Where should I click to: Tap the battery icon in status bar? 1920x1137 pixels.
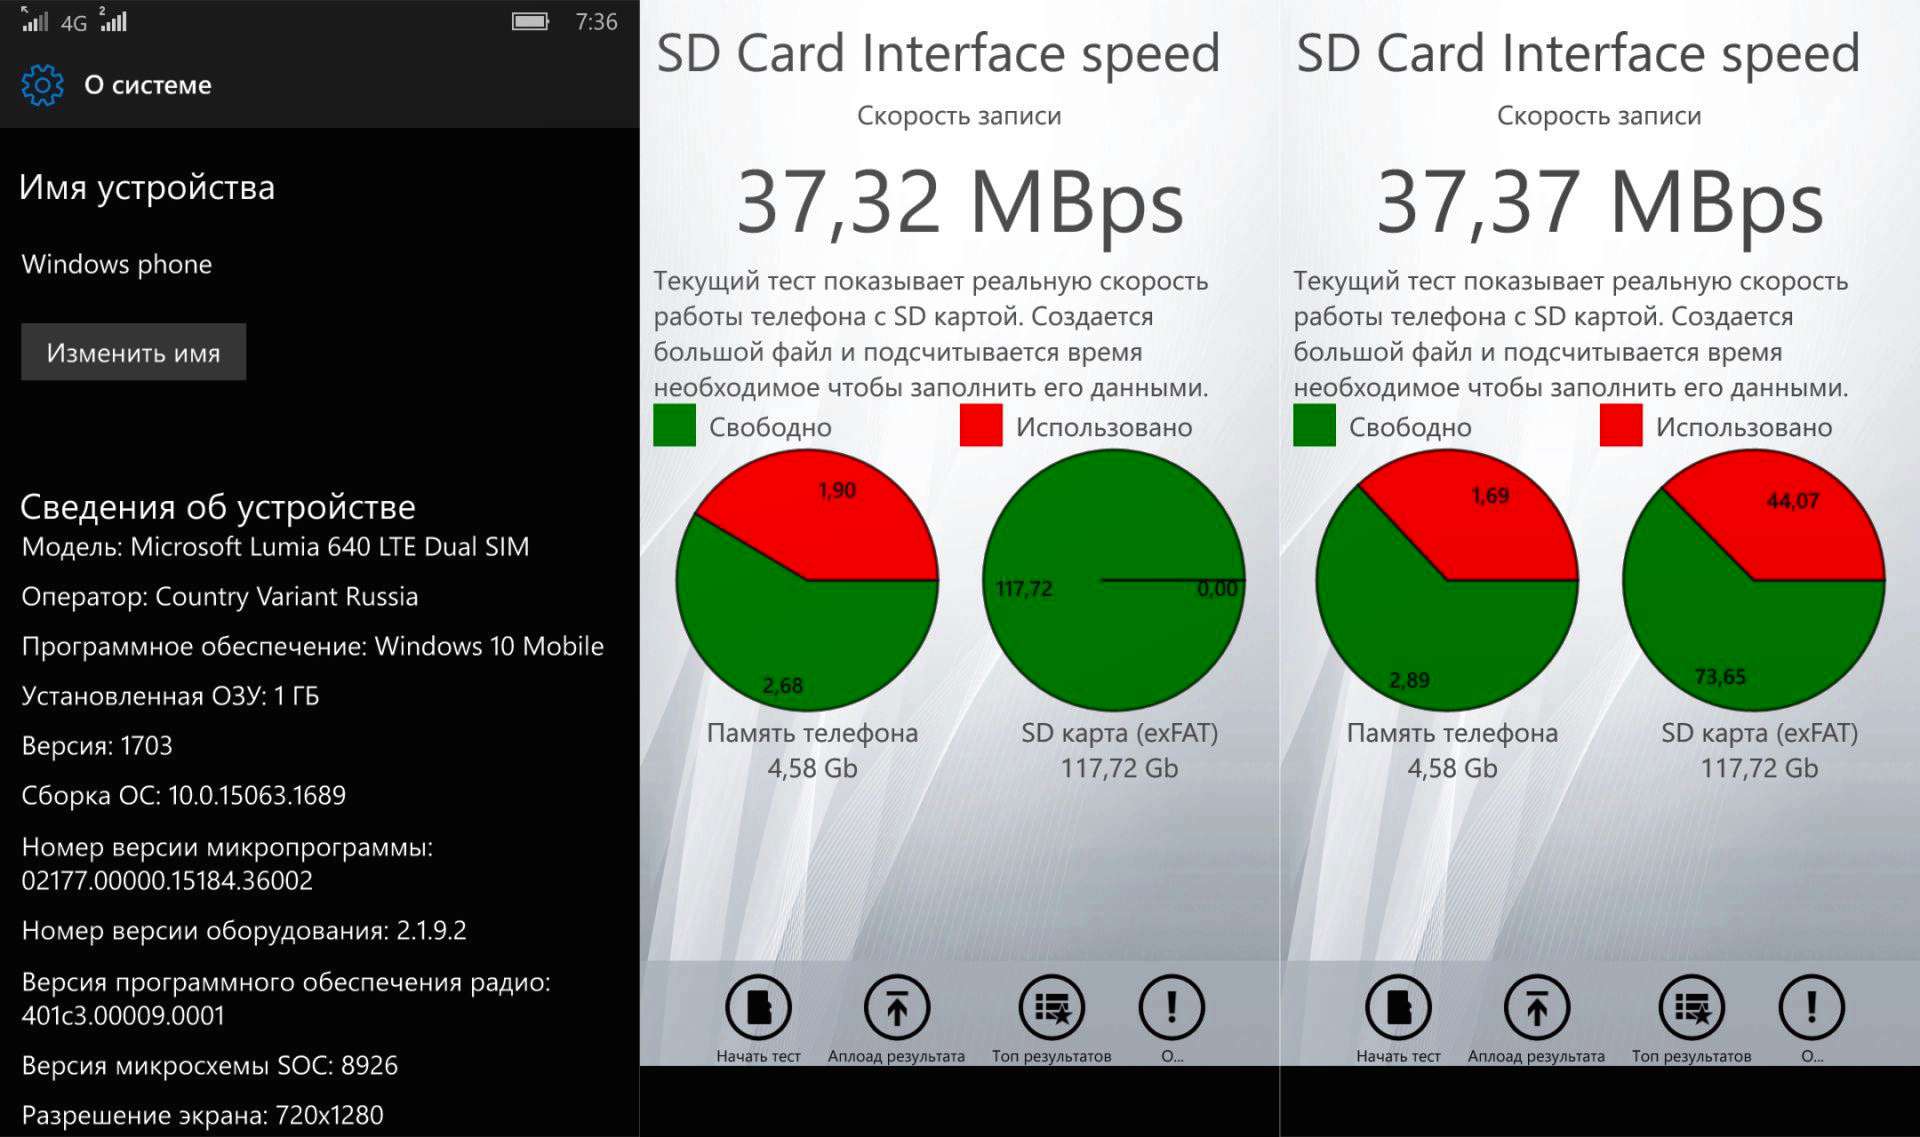click(530, 21)
